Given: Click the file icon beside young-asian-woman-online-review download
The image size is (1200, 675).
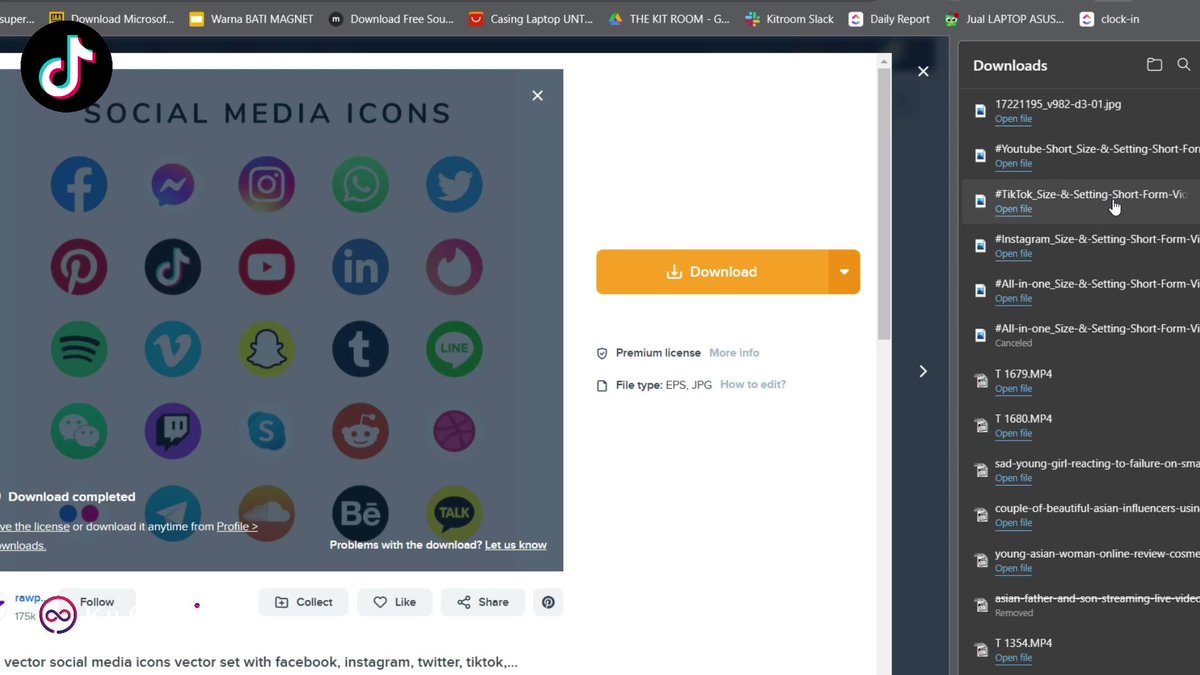Looking at the screenshot, I should tap(981, 560).
